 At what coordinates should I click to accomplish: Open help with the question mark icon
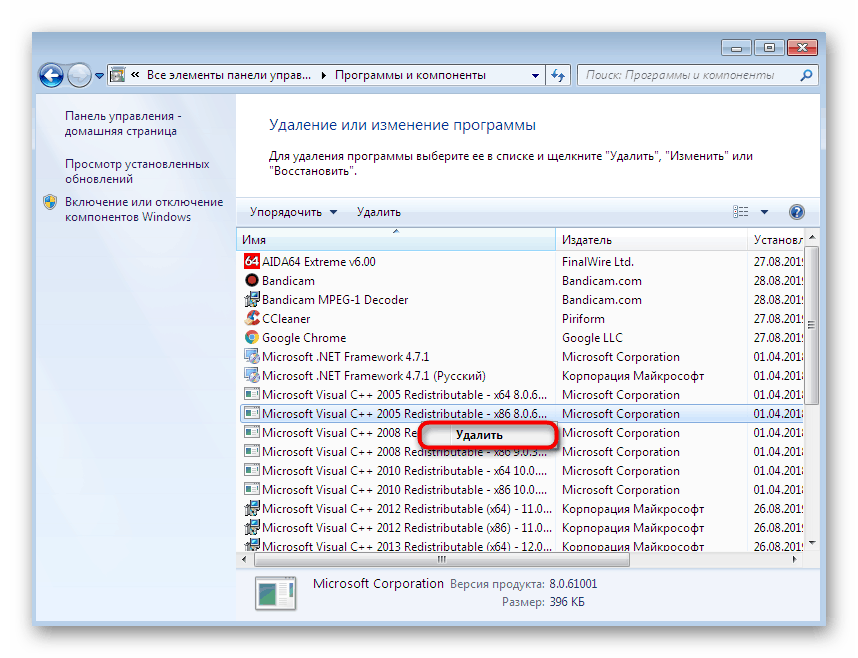click(x=797, y=212)
